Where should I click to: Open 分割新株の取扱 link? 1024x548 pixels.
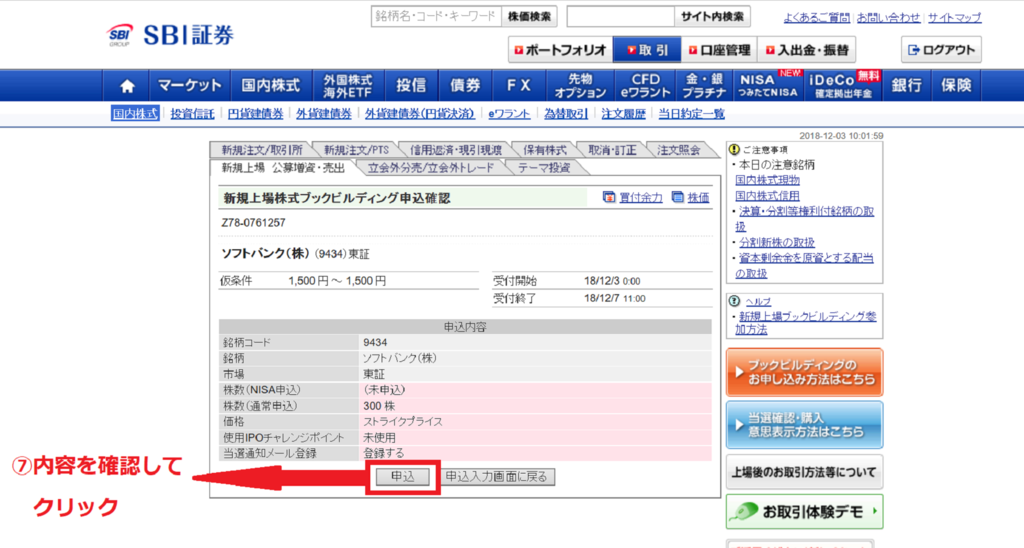(x=777, y=242)
